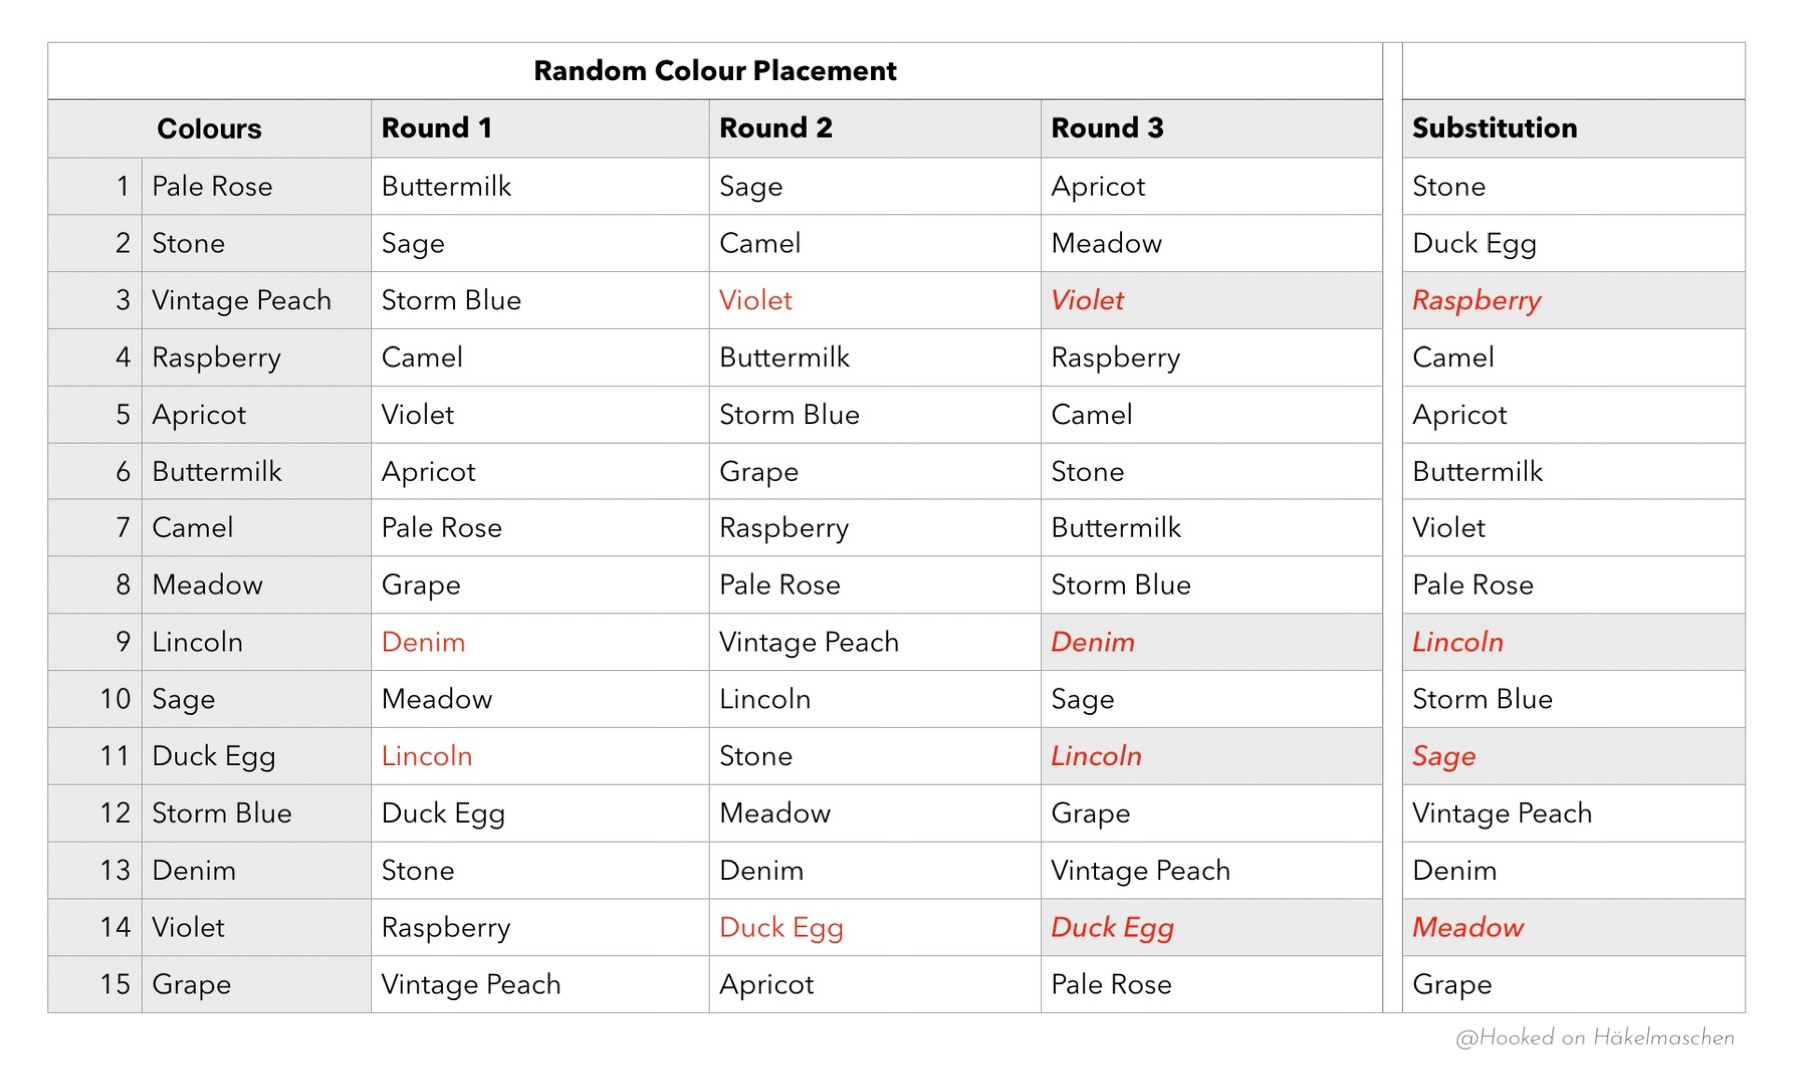1800x1066 pixels.
Task: Click italic 'Lincoln' in Substitution column
Action: pyautogui.click(x=1457, y=642)
